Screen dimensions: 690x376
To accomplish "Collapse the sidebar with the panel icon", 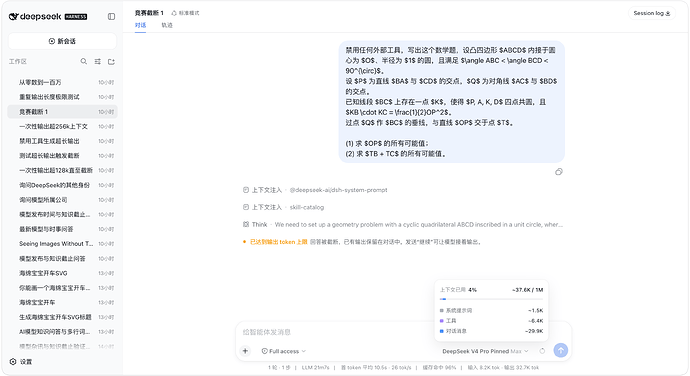I will [x=111, y=16].
